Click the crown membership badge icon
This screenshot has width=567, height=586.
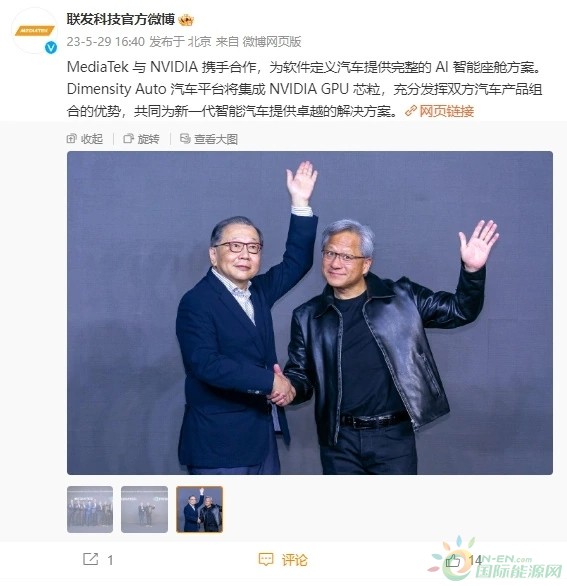point(186,20)
